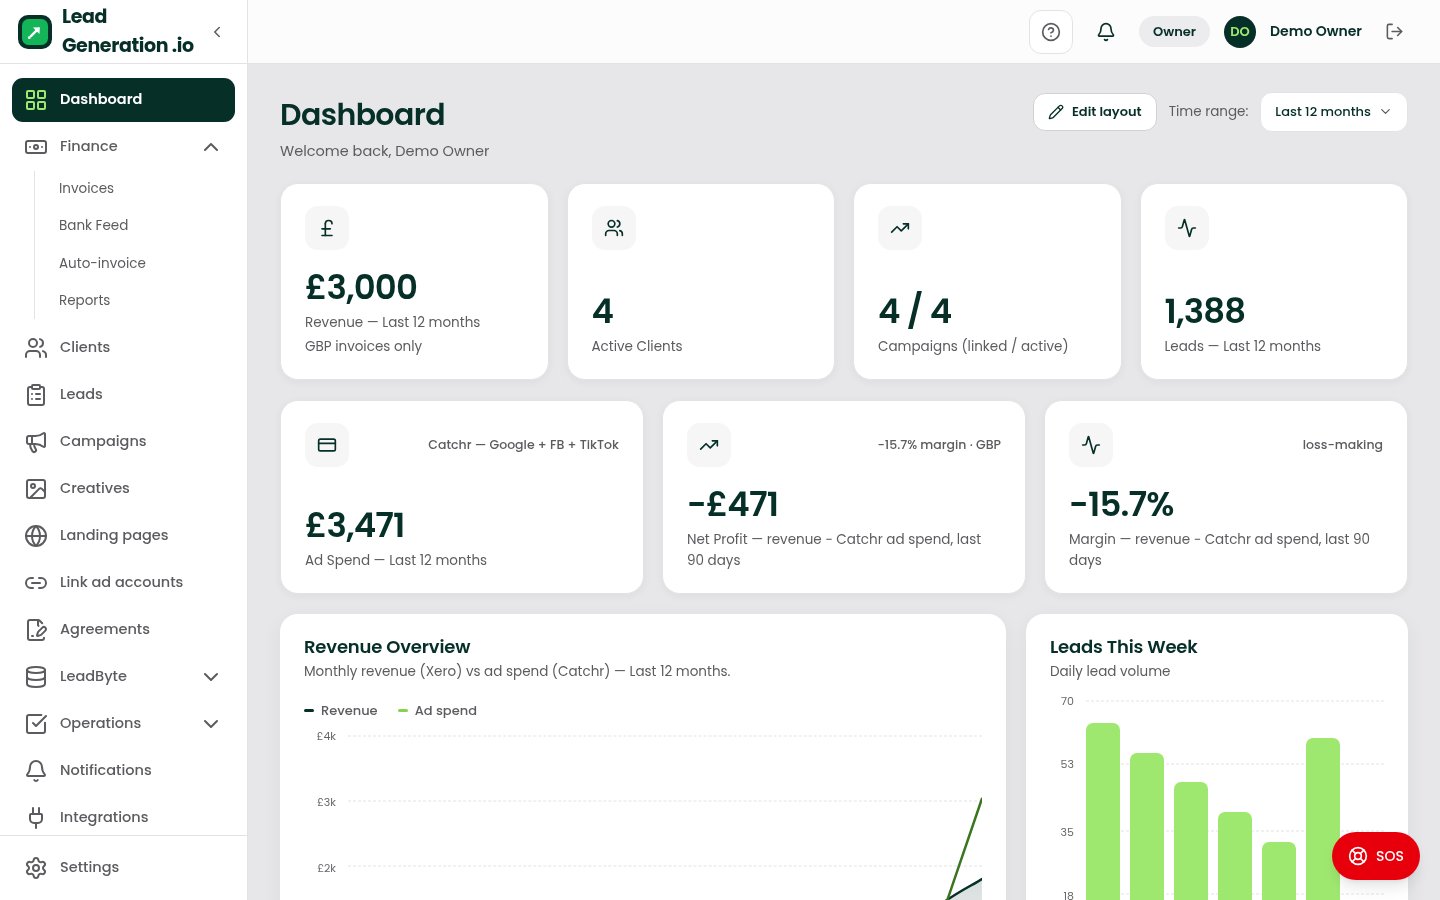Click the Edit layout button

point(1095,112)
